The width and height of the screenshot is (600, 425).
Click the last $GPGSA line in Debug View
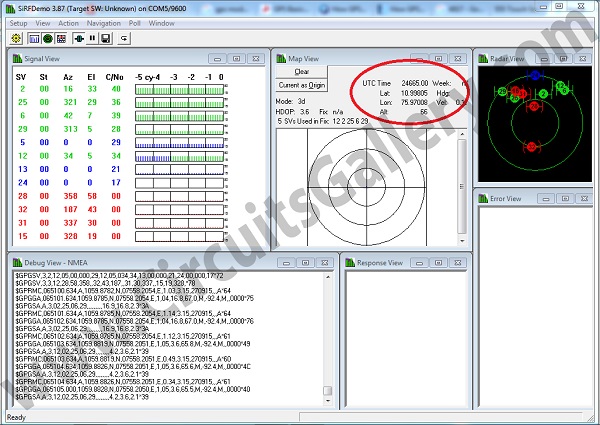82,397
